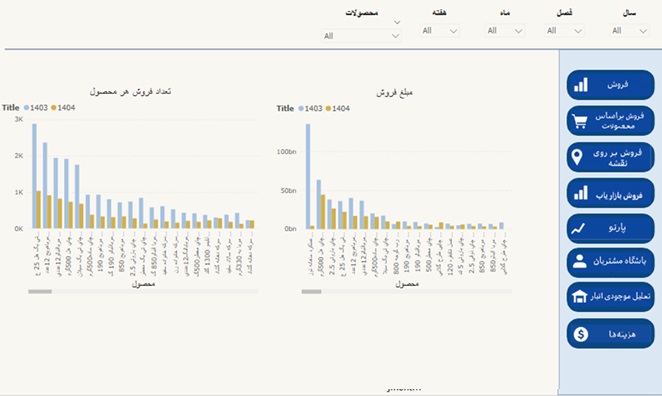This screenshot has width=662, height=396.
Task: Click the scrollbar under مبلغ فروش chart
Action: (x=407, y=292)
